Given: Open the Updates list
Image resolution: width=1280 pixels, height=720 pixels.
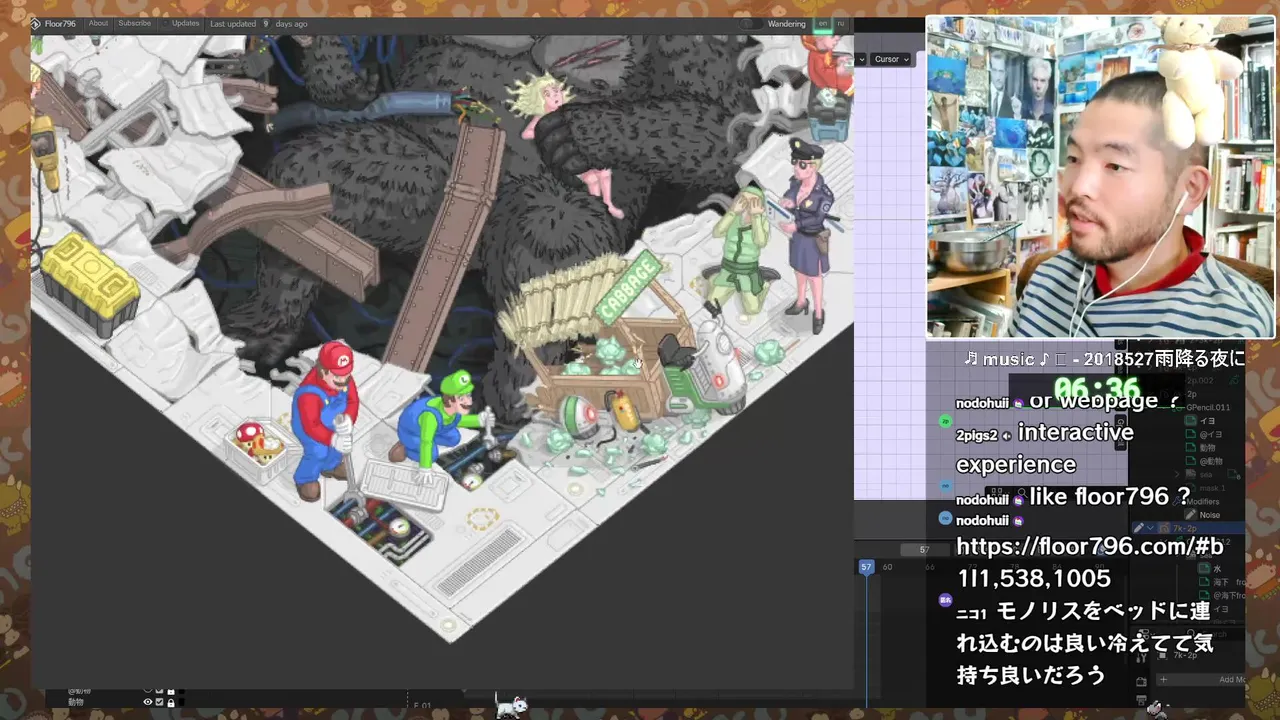Looking at the screenshot, I should (185, 23).
